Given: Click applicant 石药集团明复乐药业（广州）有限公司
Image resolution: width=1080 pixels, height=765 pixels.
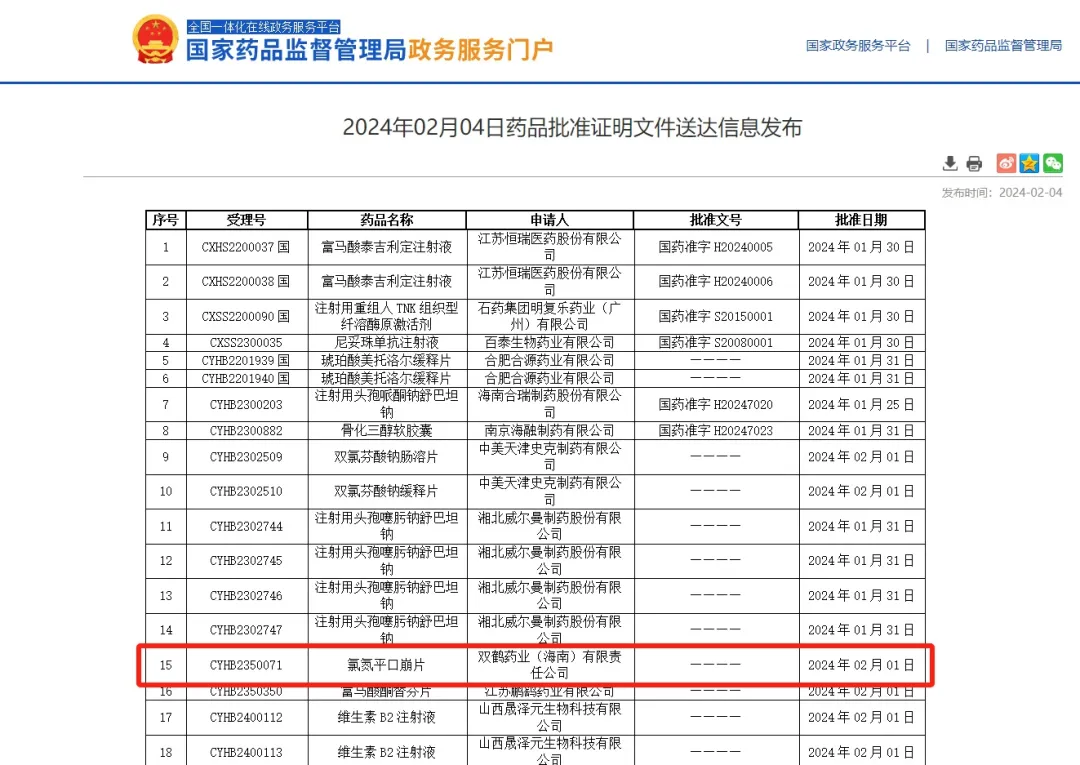Looking at the screenshot, I should click(550, 316).
